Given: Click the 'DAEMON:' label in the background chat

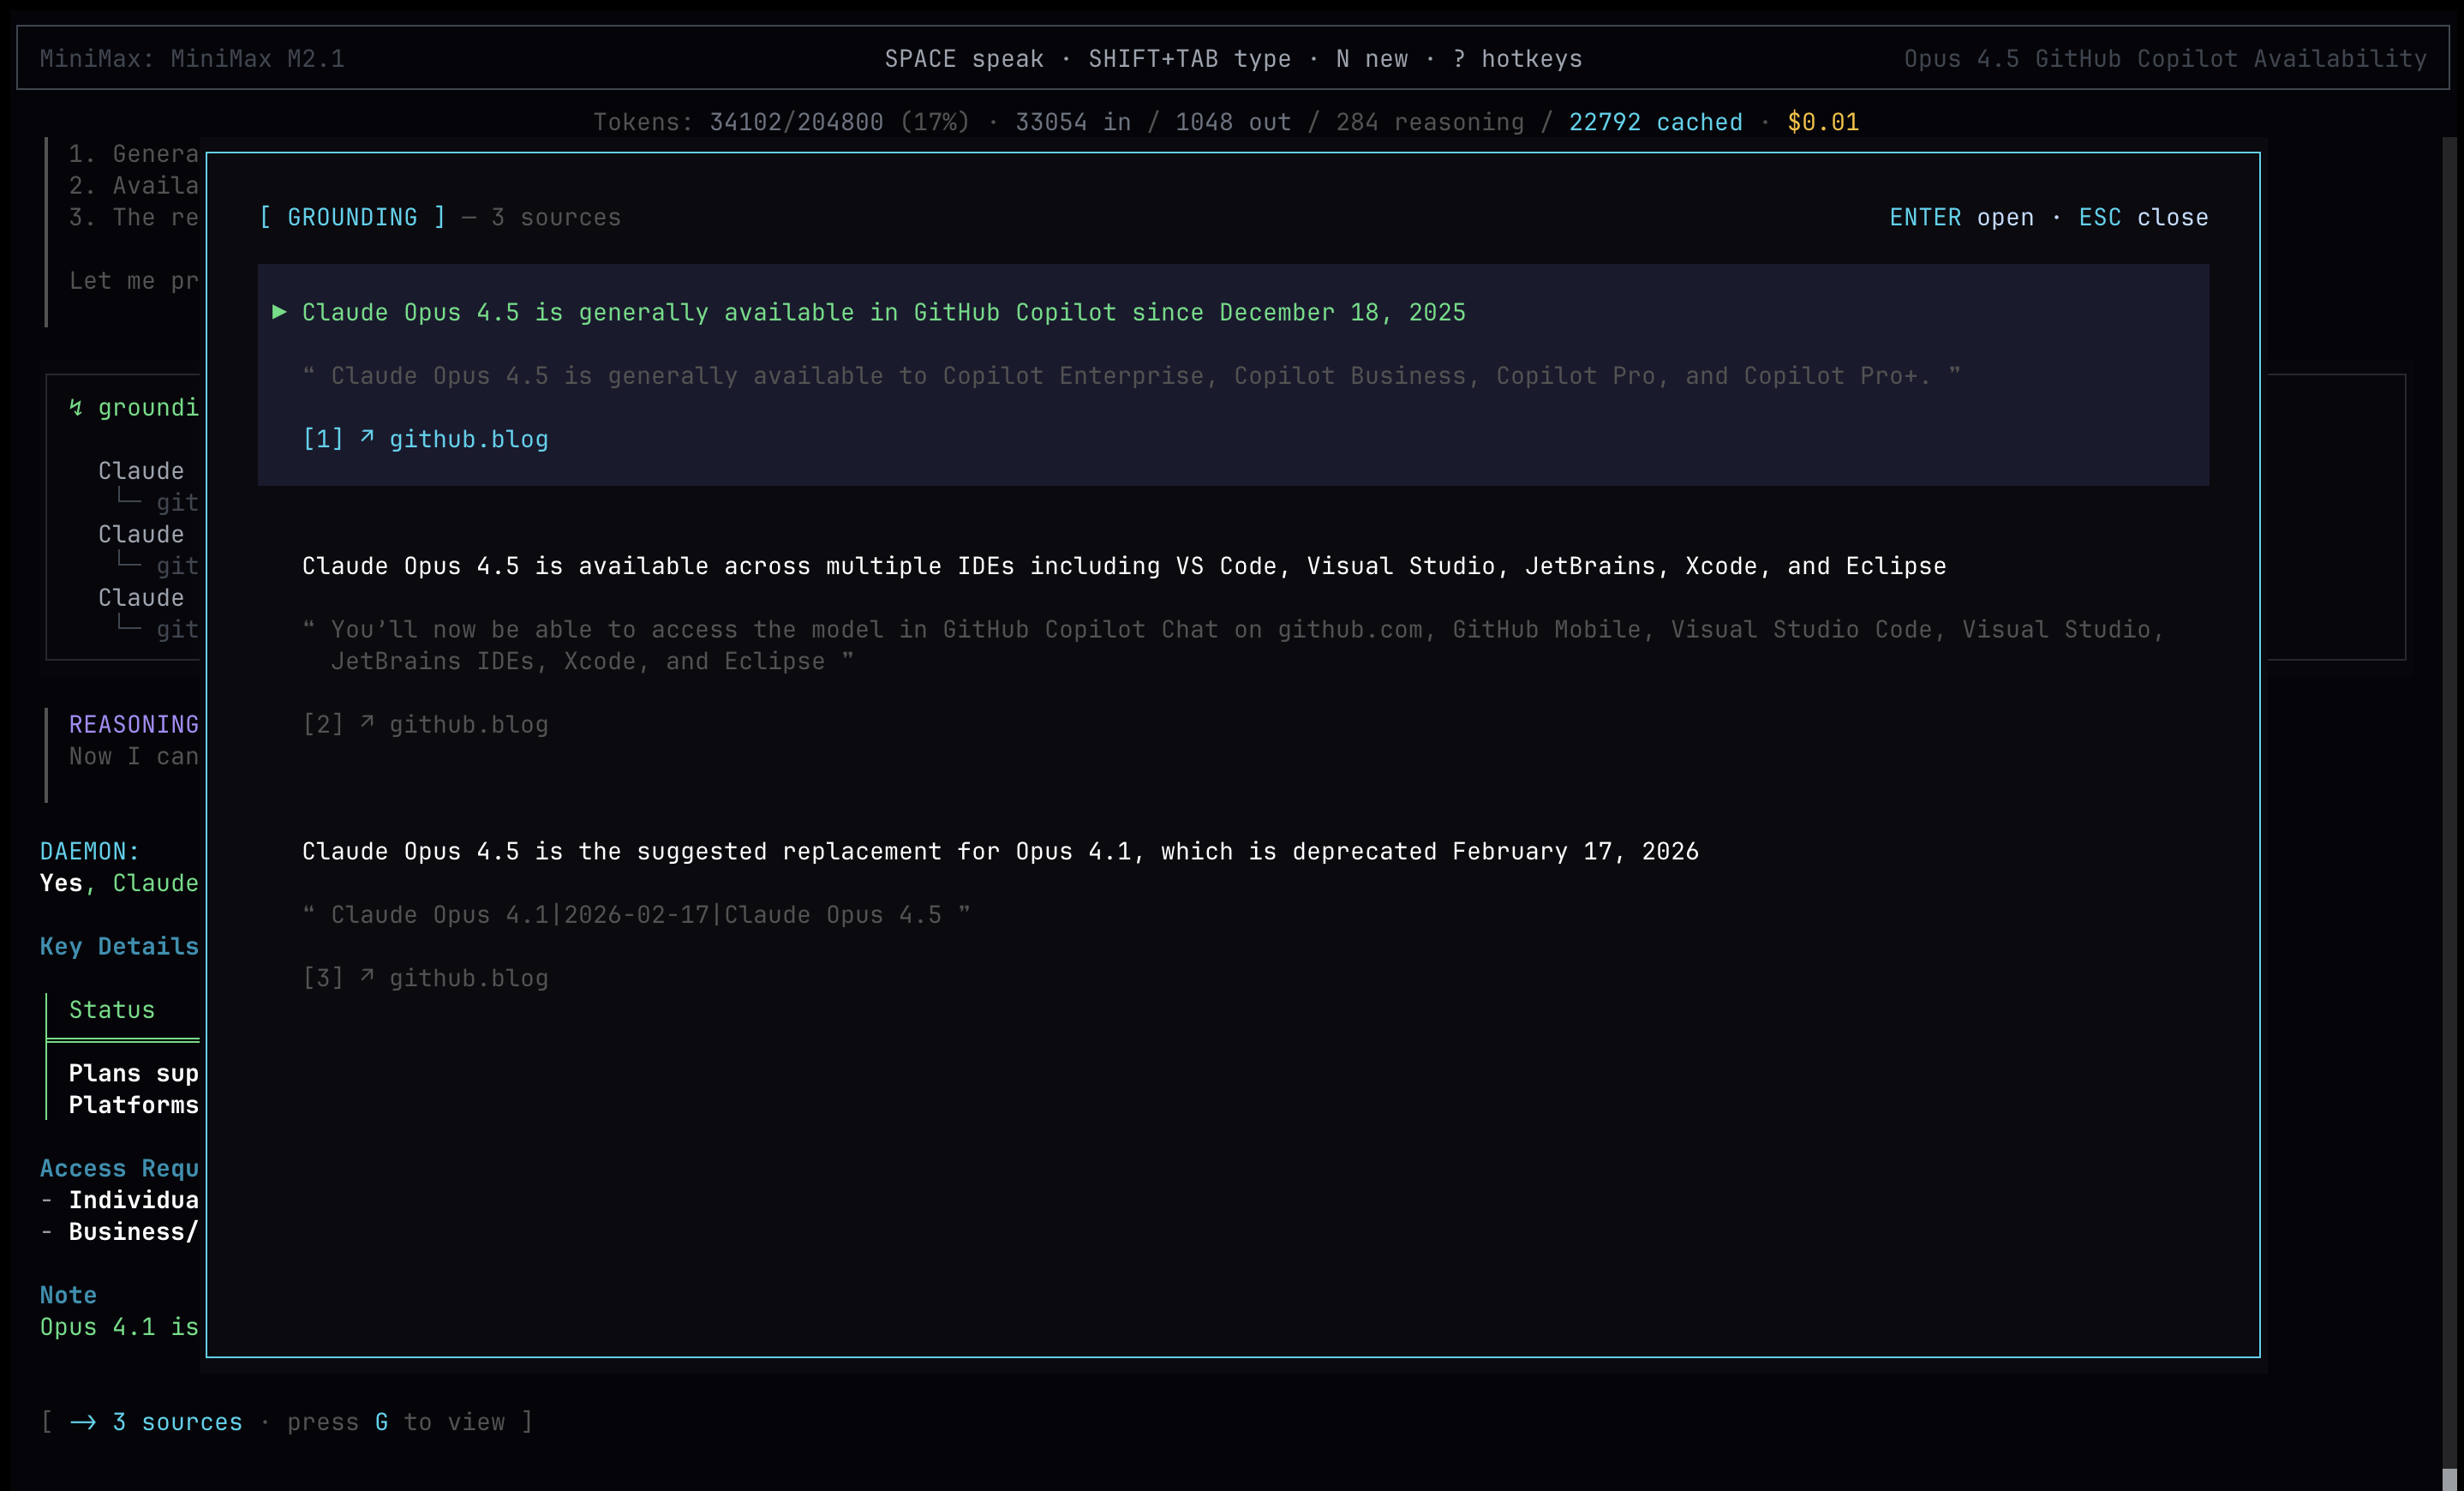Looking at the screenshot, I should coord(90,851).
